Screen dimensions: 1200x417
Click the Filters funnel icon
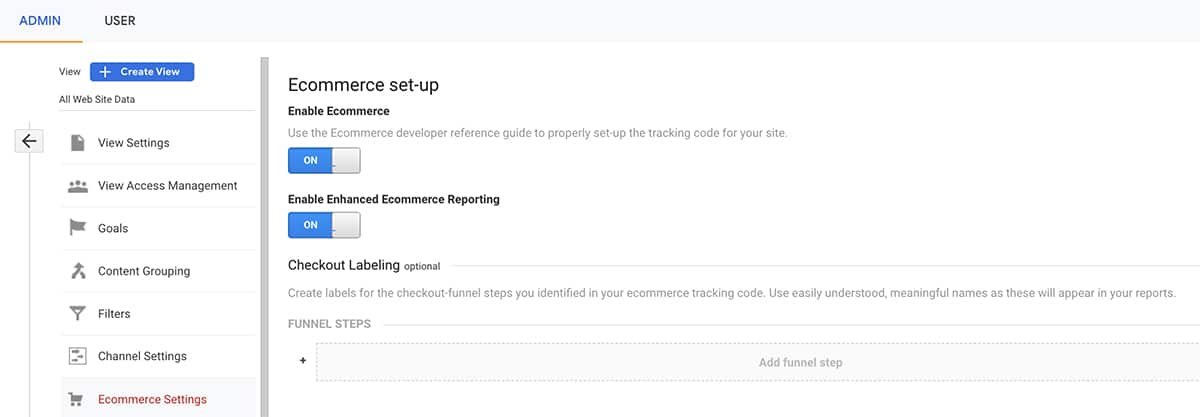[77, 314]
